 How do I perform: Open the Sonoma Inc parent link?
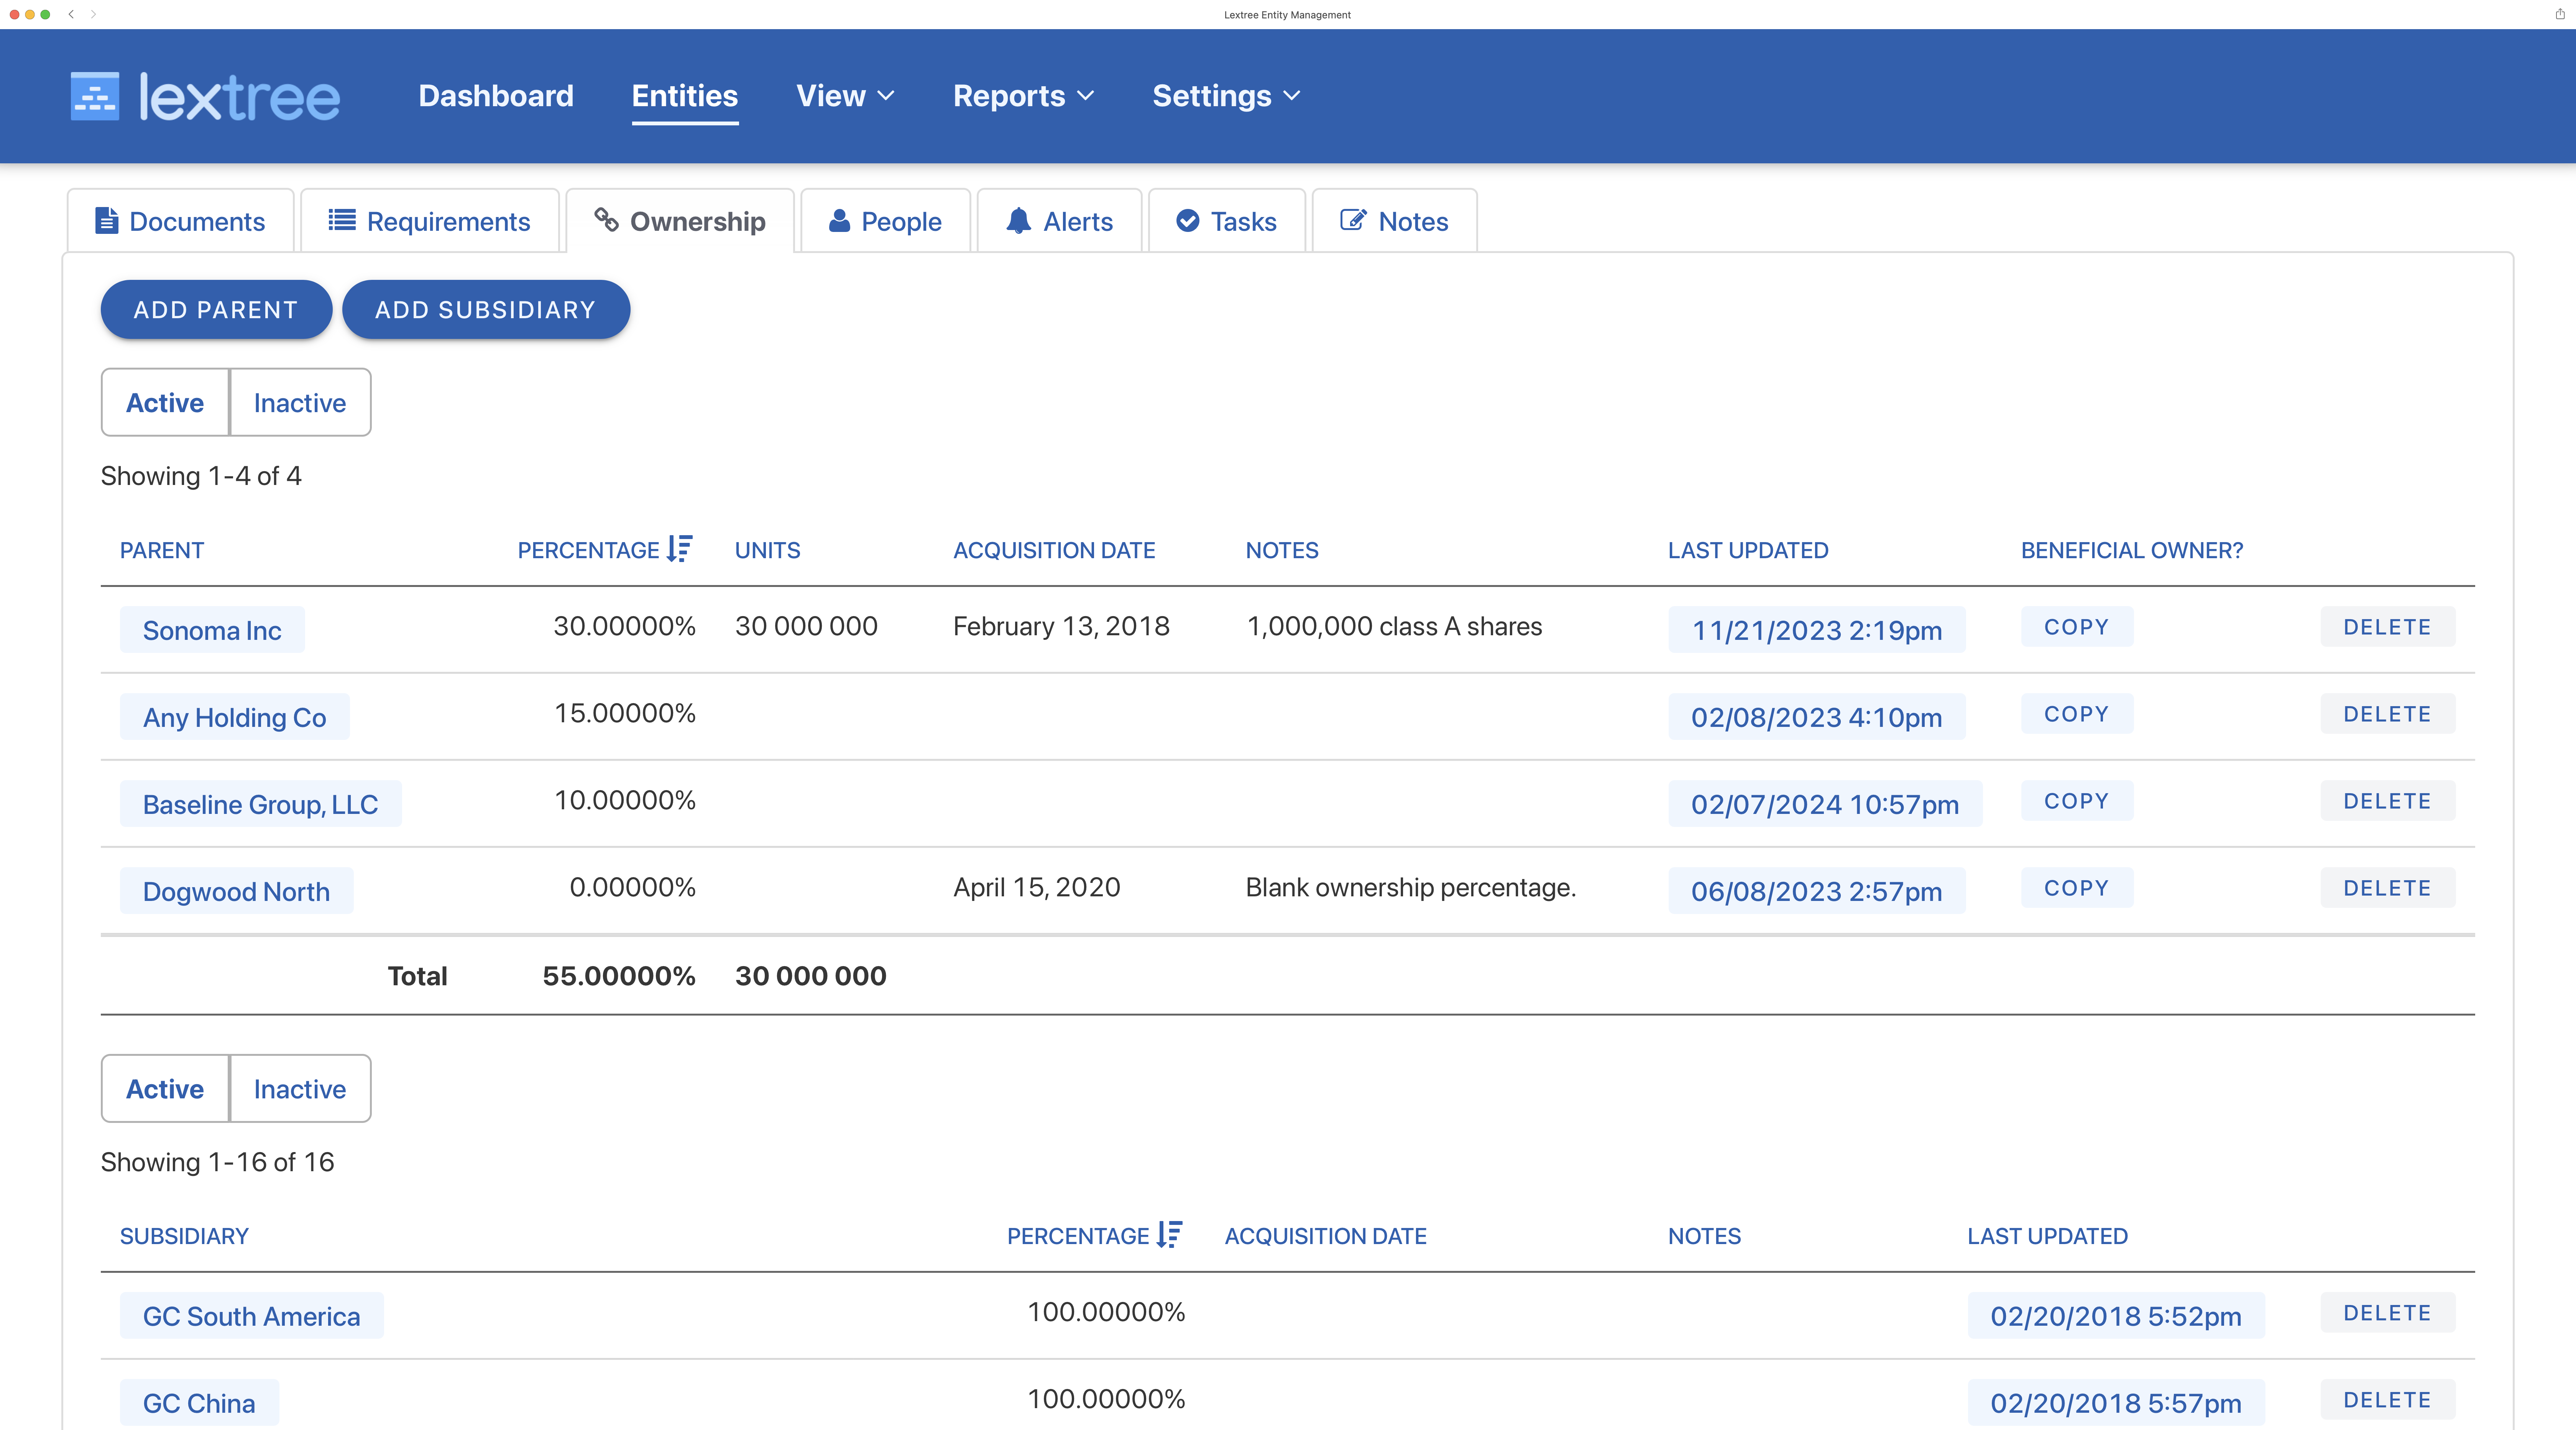212,630
